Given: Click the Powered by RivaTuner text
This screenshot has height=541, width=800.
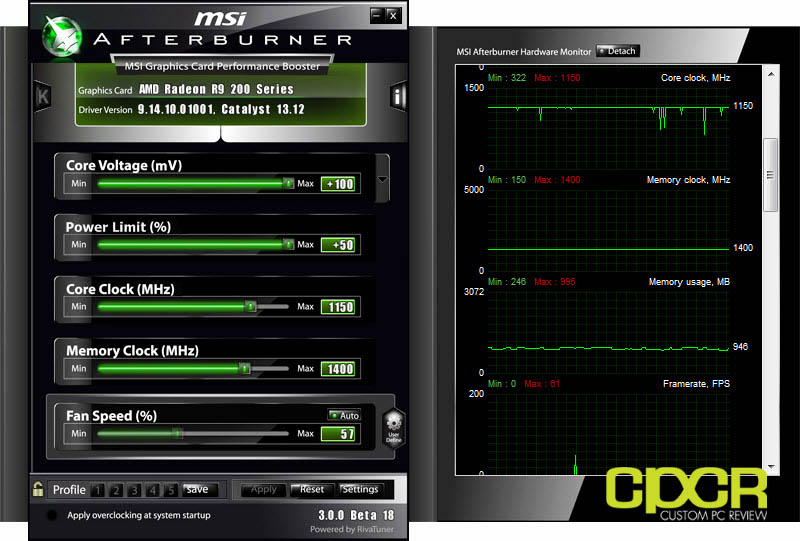Looking at the screenshot, I should coord(352,529).
